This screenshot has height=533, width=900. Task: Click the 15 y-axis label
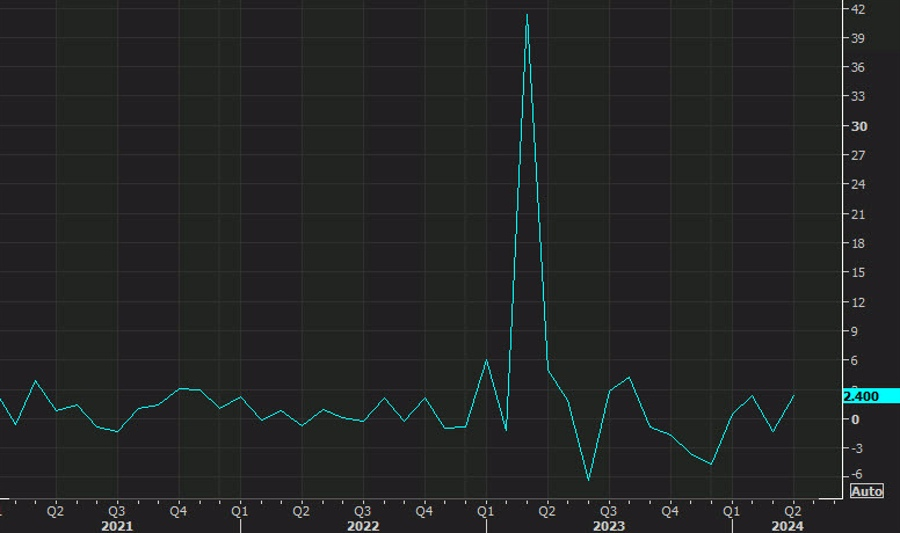tap(858, 273)
